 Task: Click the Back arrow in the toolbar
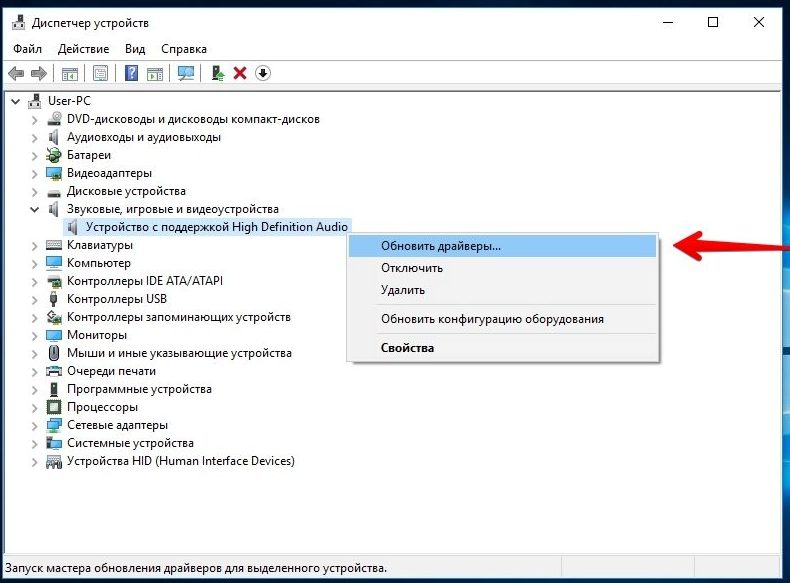(16, 73)
